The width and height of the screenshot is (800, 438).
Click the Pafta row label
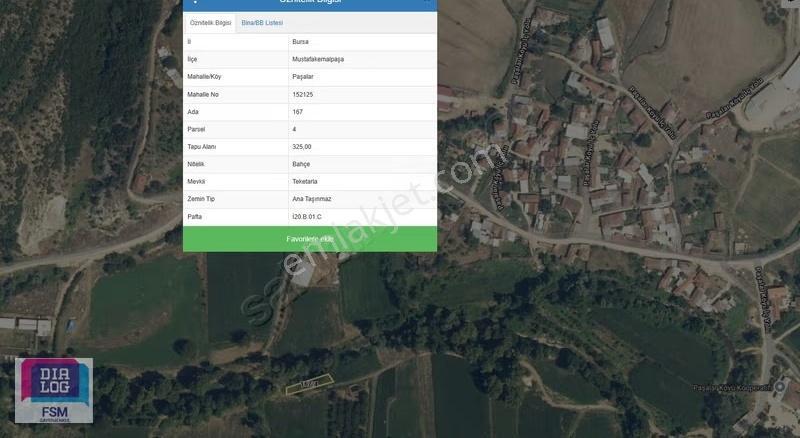click(194, 216)
